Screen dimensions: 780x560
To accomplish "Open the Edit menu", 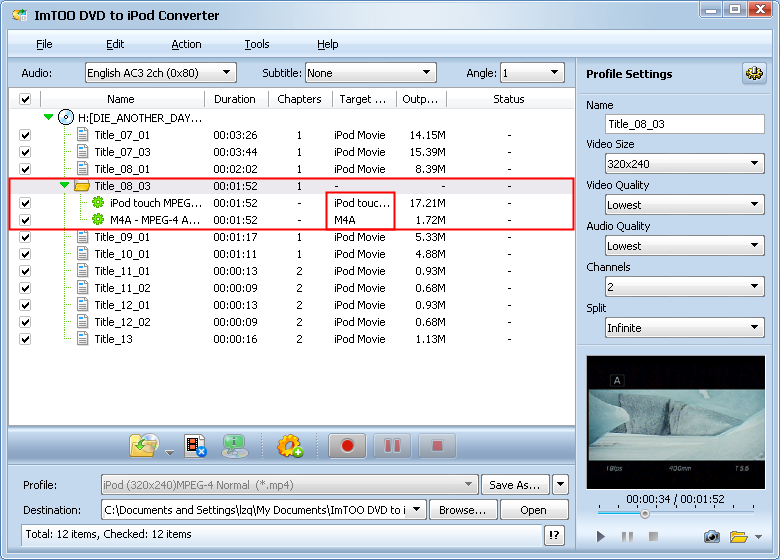I will (x=115, y=44).
